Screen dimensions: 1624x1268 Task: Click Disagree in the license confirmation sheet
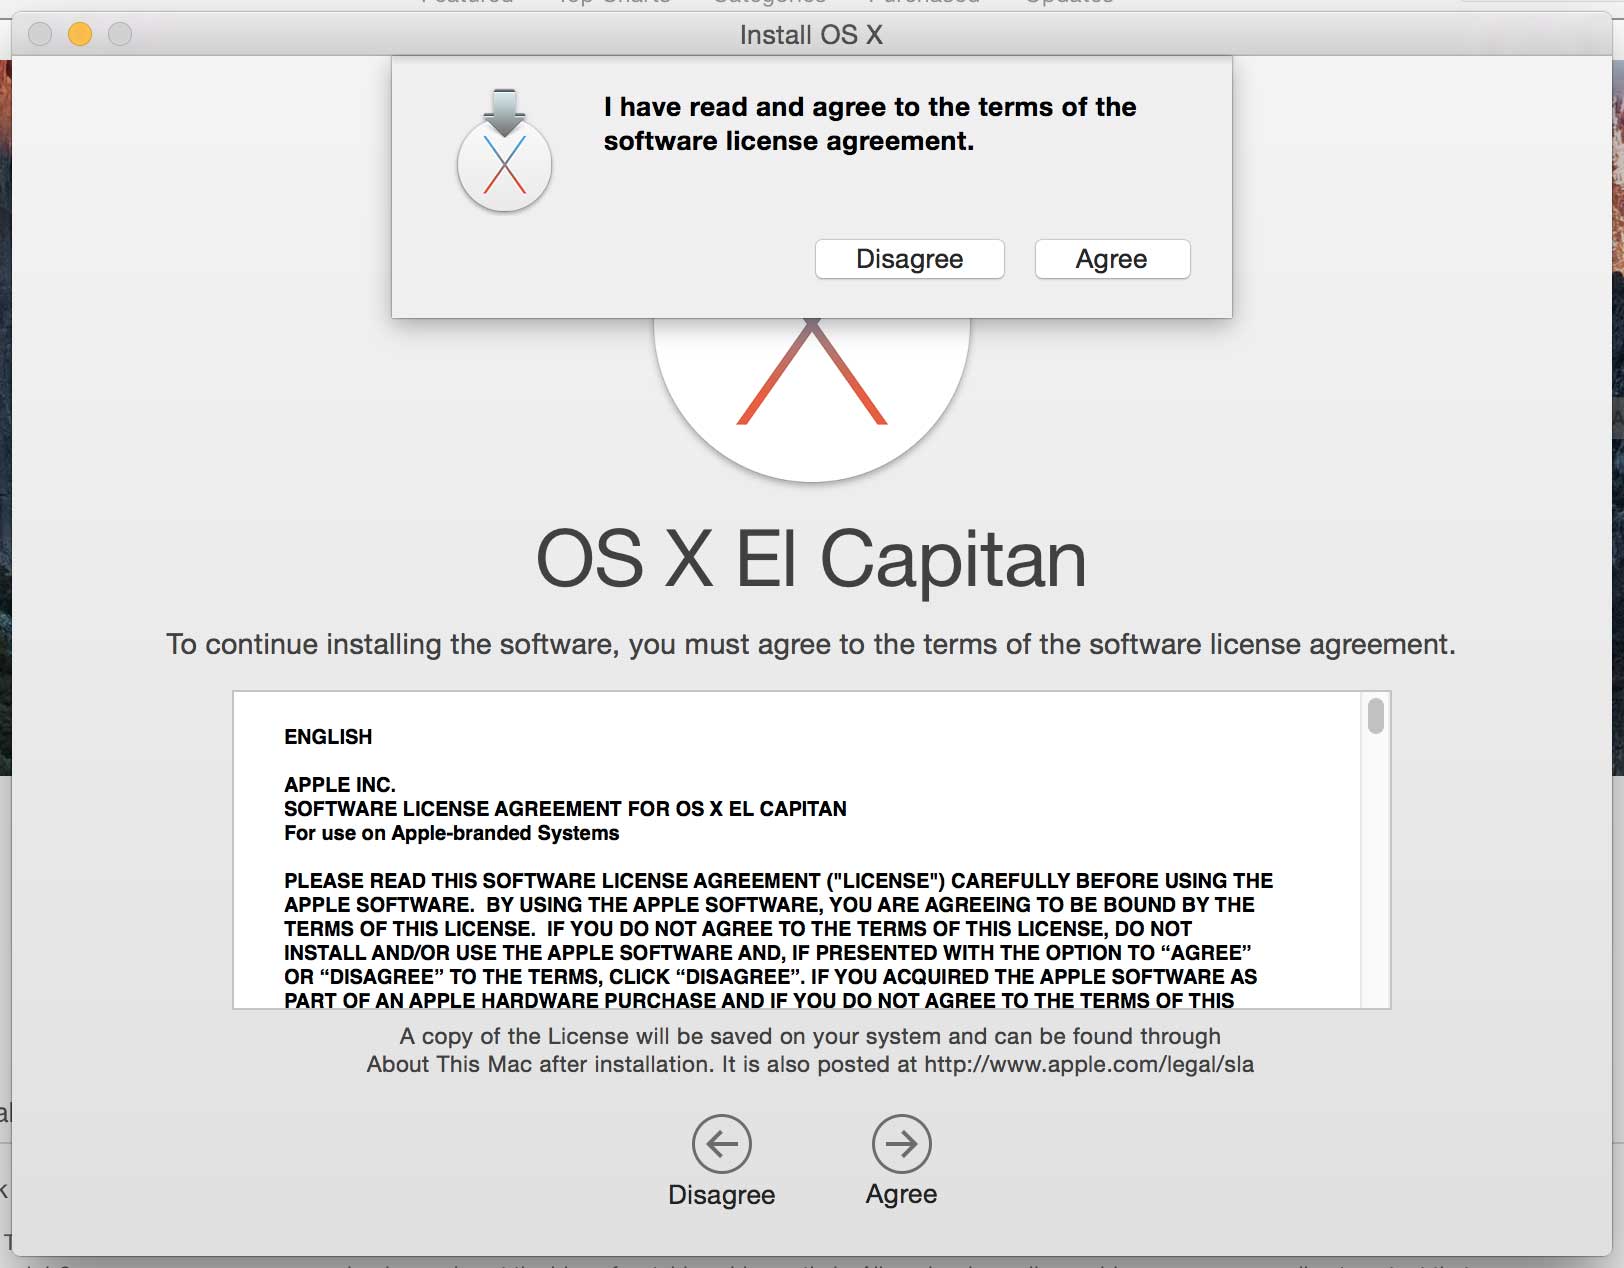[x=909, y=259]
